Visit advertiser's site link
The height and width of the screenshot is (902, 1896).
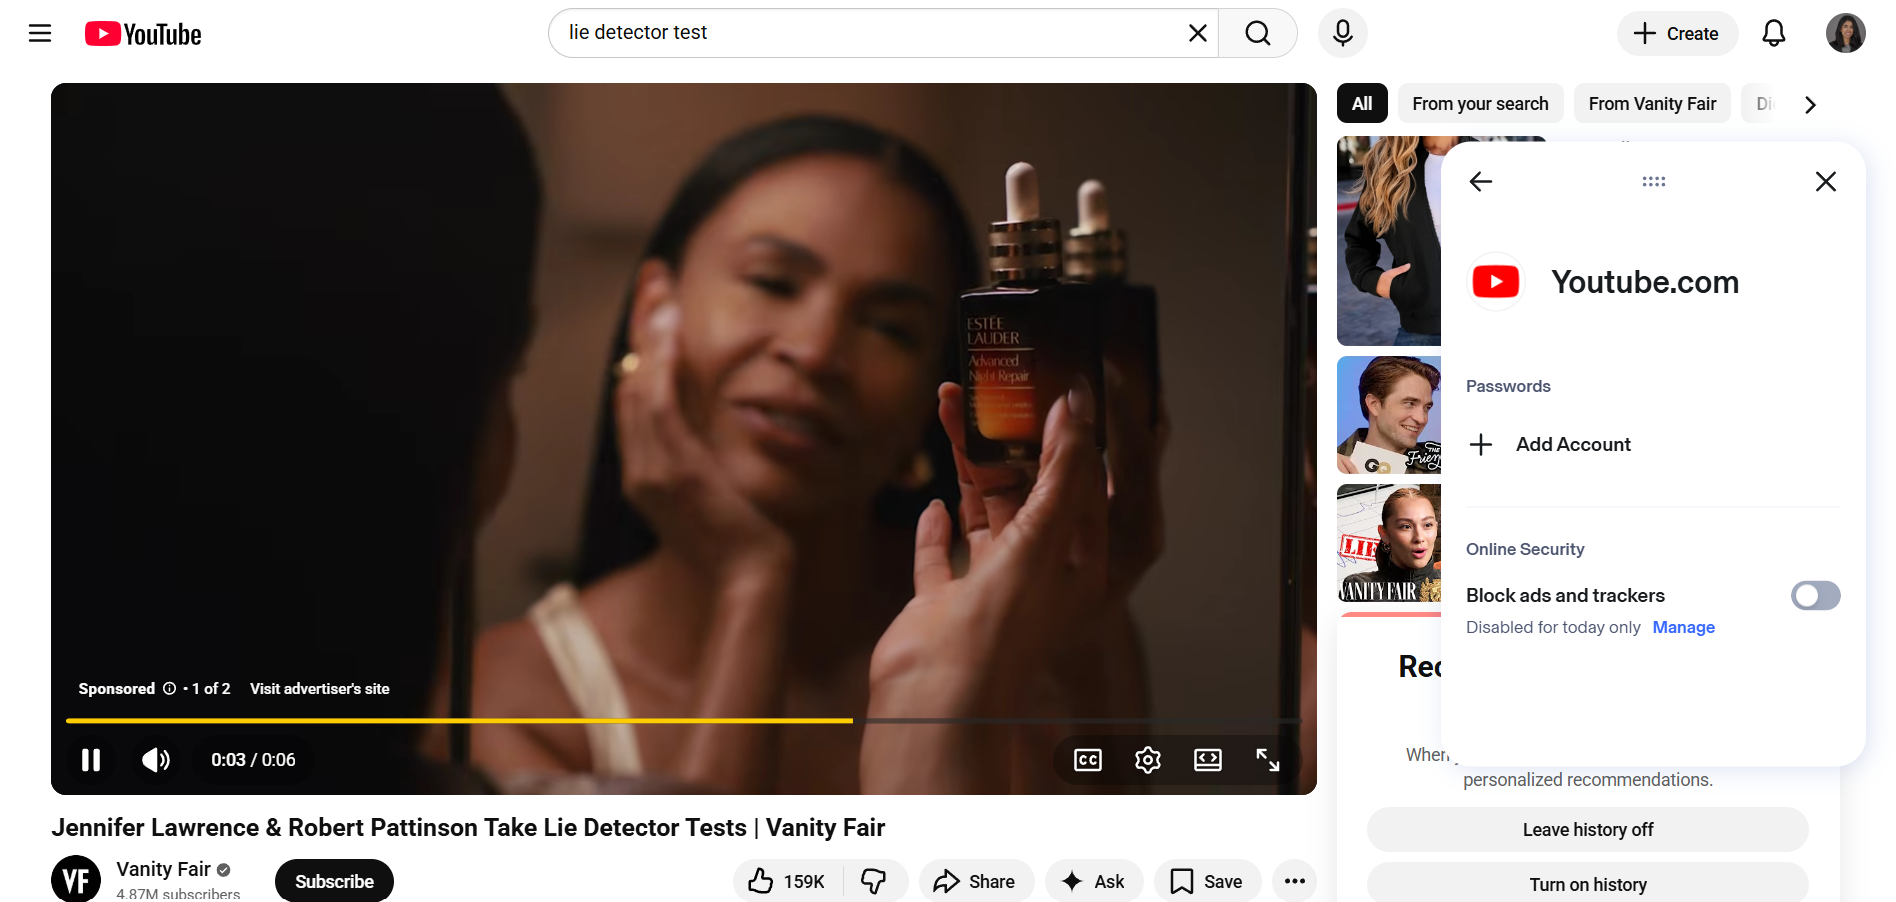[319, 688]
